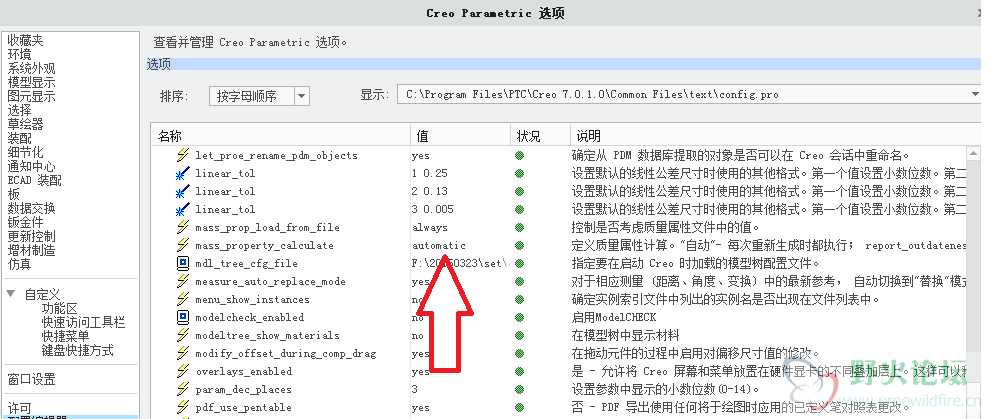This screenshot has width=991, height=419.
Task: Select the ECAD 装配 category
Action: (35, 180)
